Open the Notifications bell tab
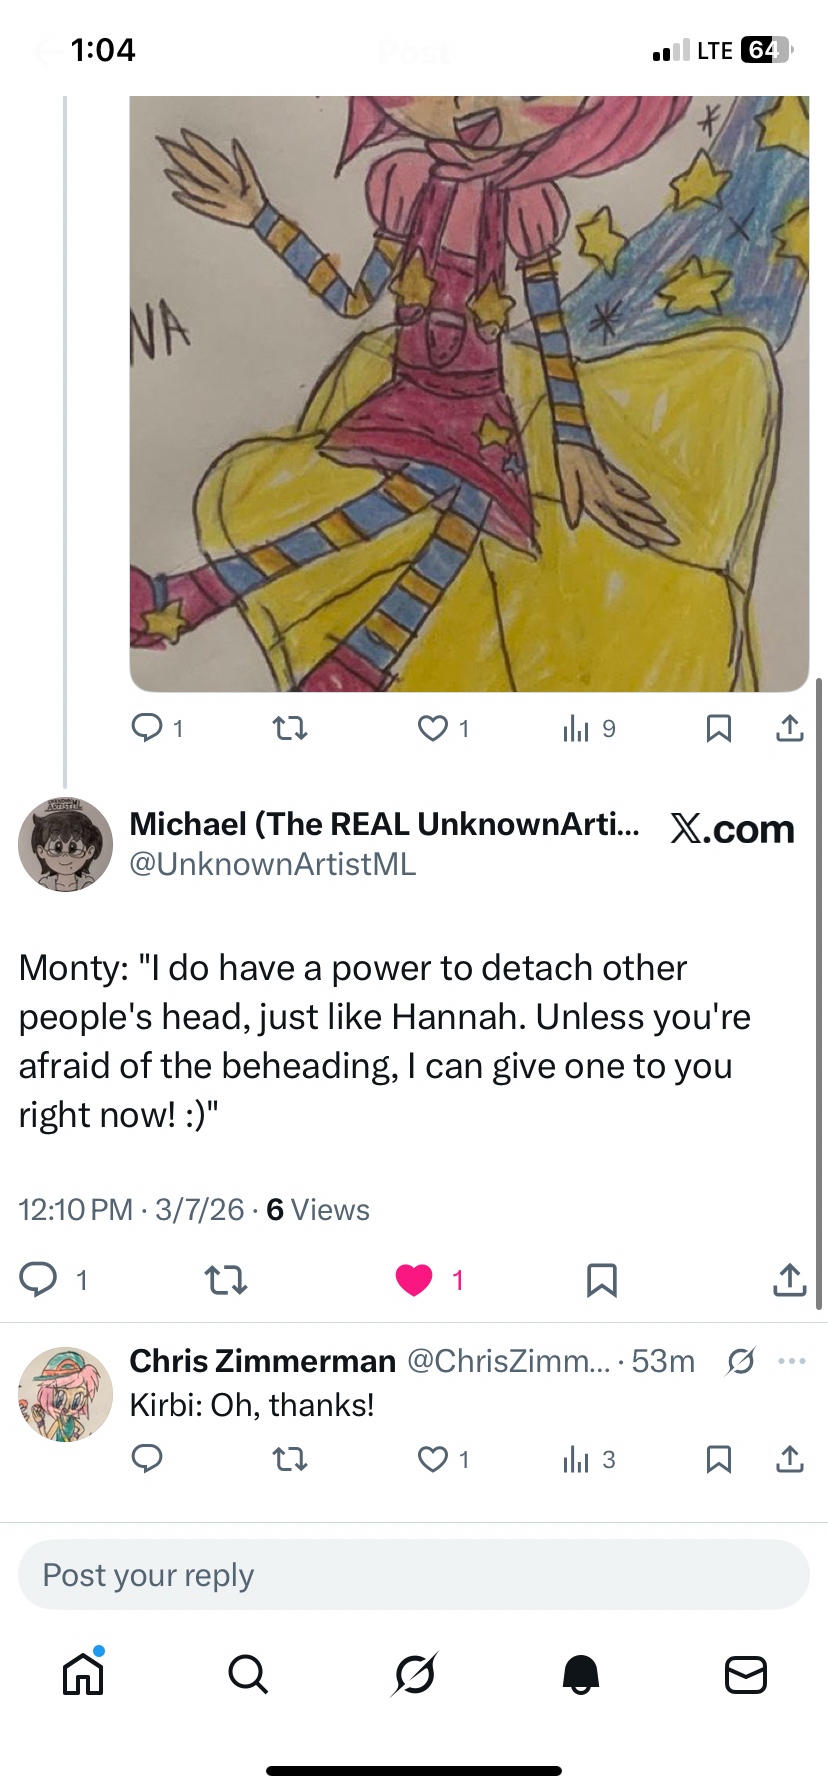The height and width of the screenshot is (1792, 828). click(580, 1673)
